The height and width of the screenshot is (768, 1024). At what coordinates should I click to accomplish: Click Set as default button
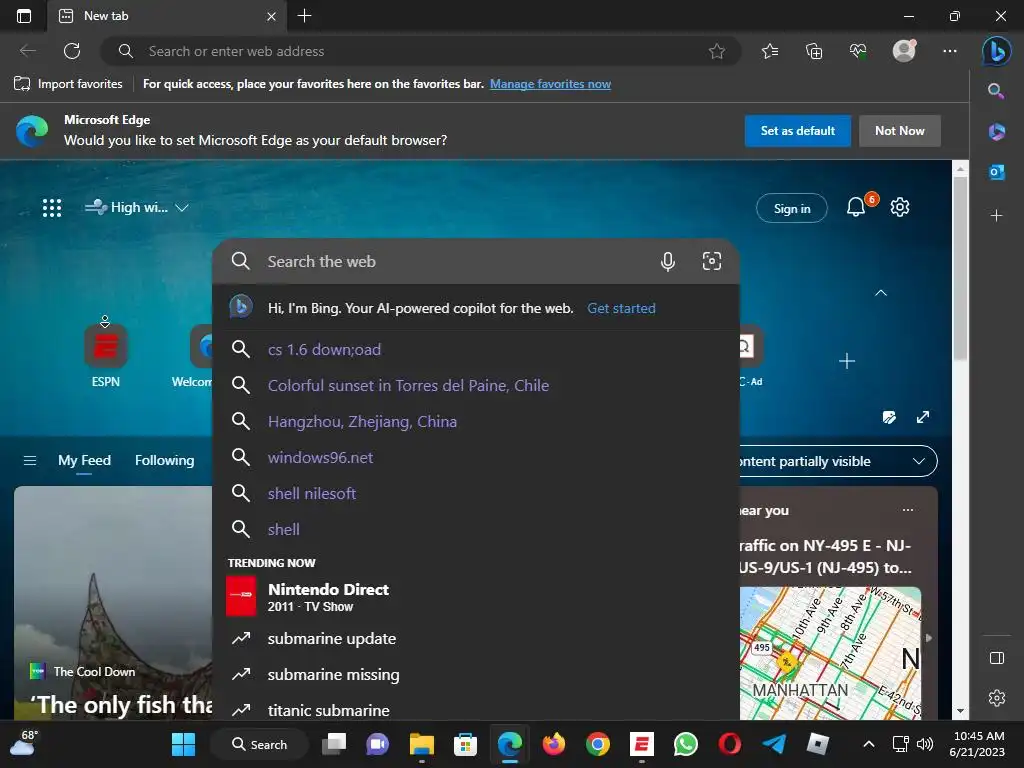coord(797,131)
